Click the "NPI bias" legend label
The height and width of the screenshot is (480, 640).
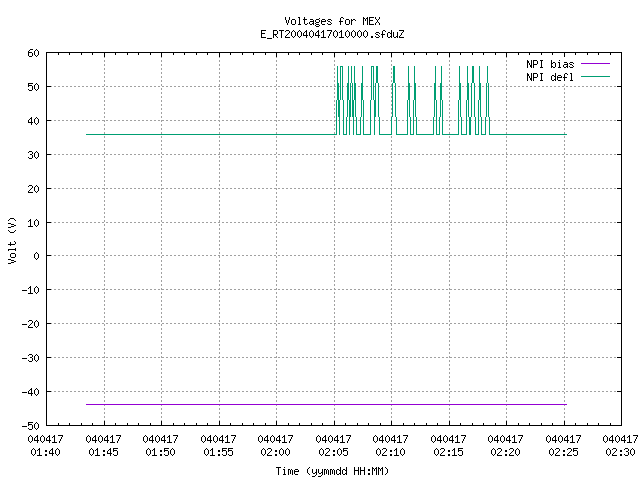click(550, 64)
